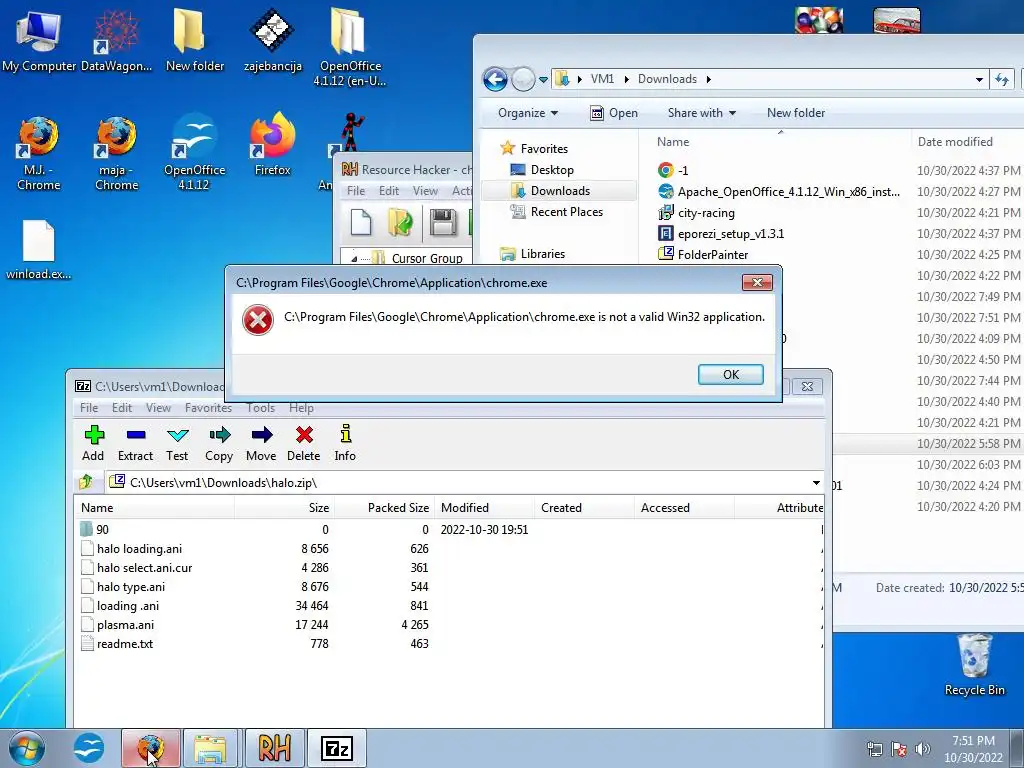Open the Windows Start menu
Viewport: 1024px width, 768px height.
pos(27,748)
